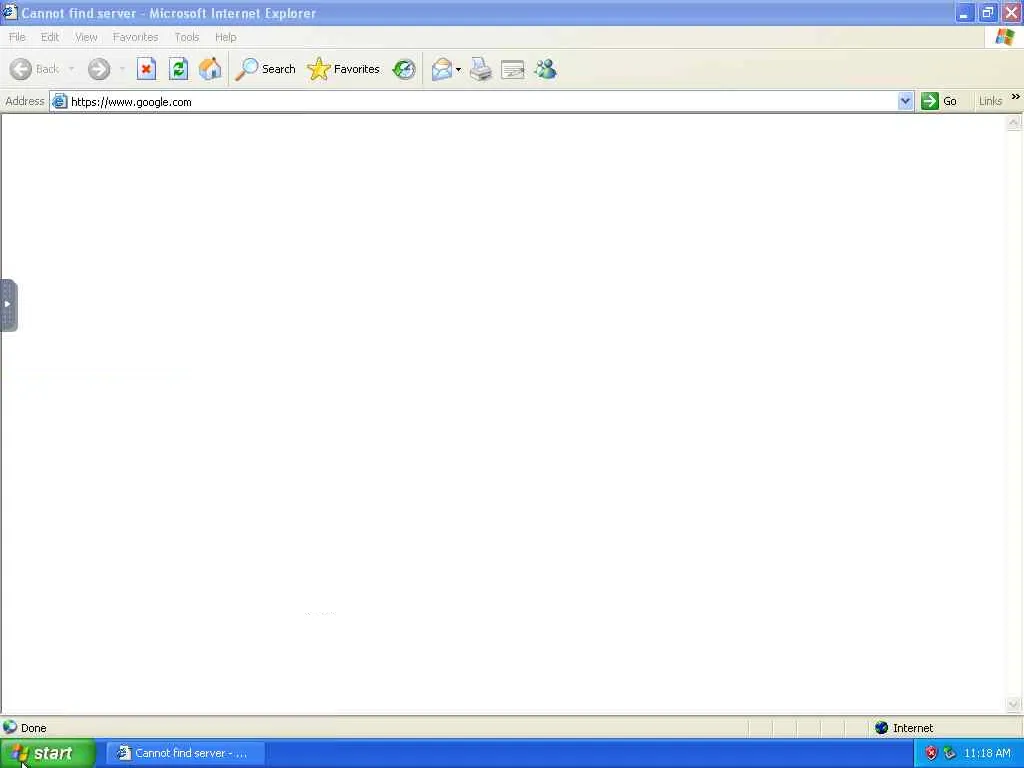Click the Done status bar text
Viewport: 1024px width, 768px height.
(x=33, y=728)
